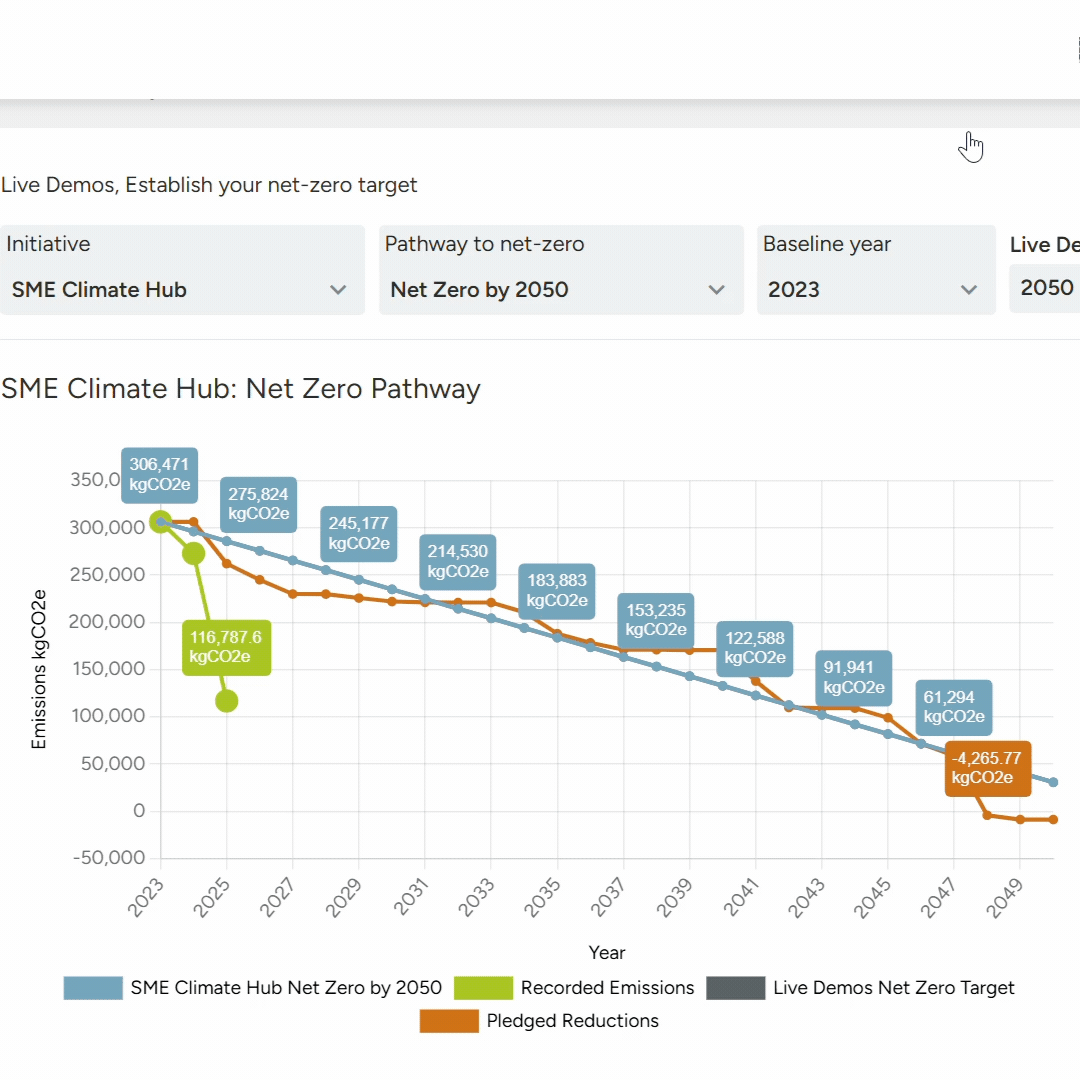The image size is (1080, 1080).
Task: Open the Pathway to net-zero dropdown
Action: click(561, 270)
